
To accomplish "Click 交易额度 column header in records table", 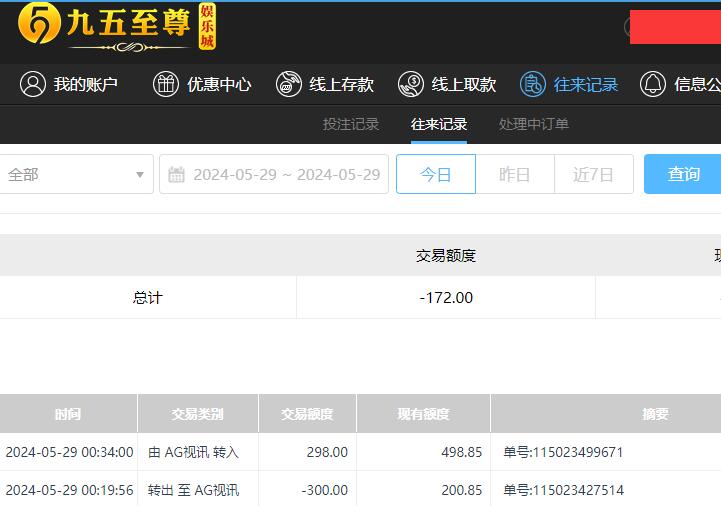I will coord(307,414).
